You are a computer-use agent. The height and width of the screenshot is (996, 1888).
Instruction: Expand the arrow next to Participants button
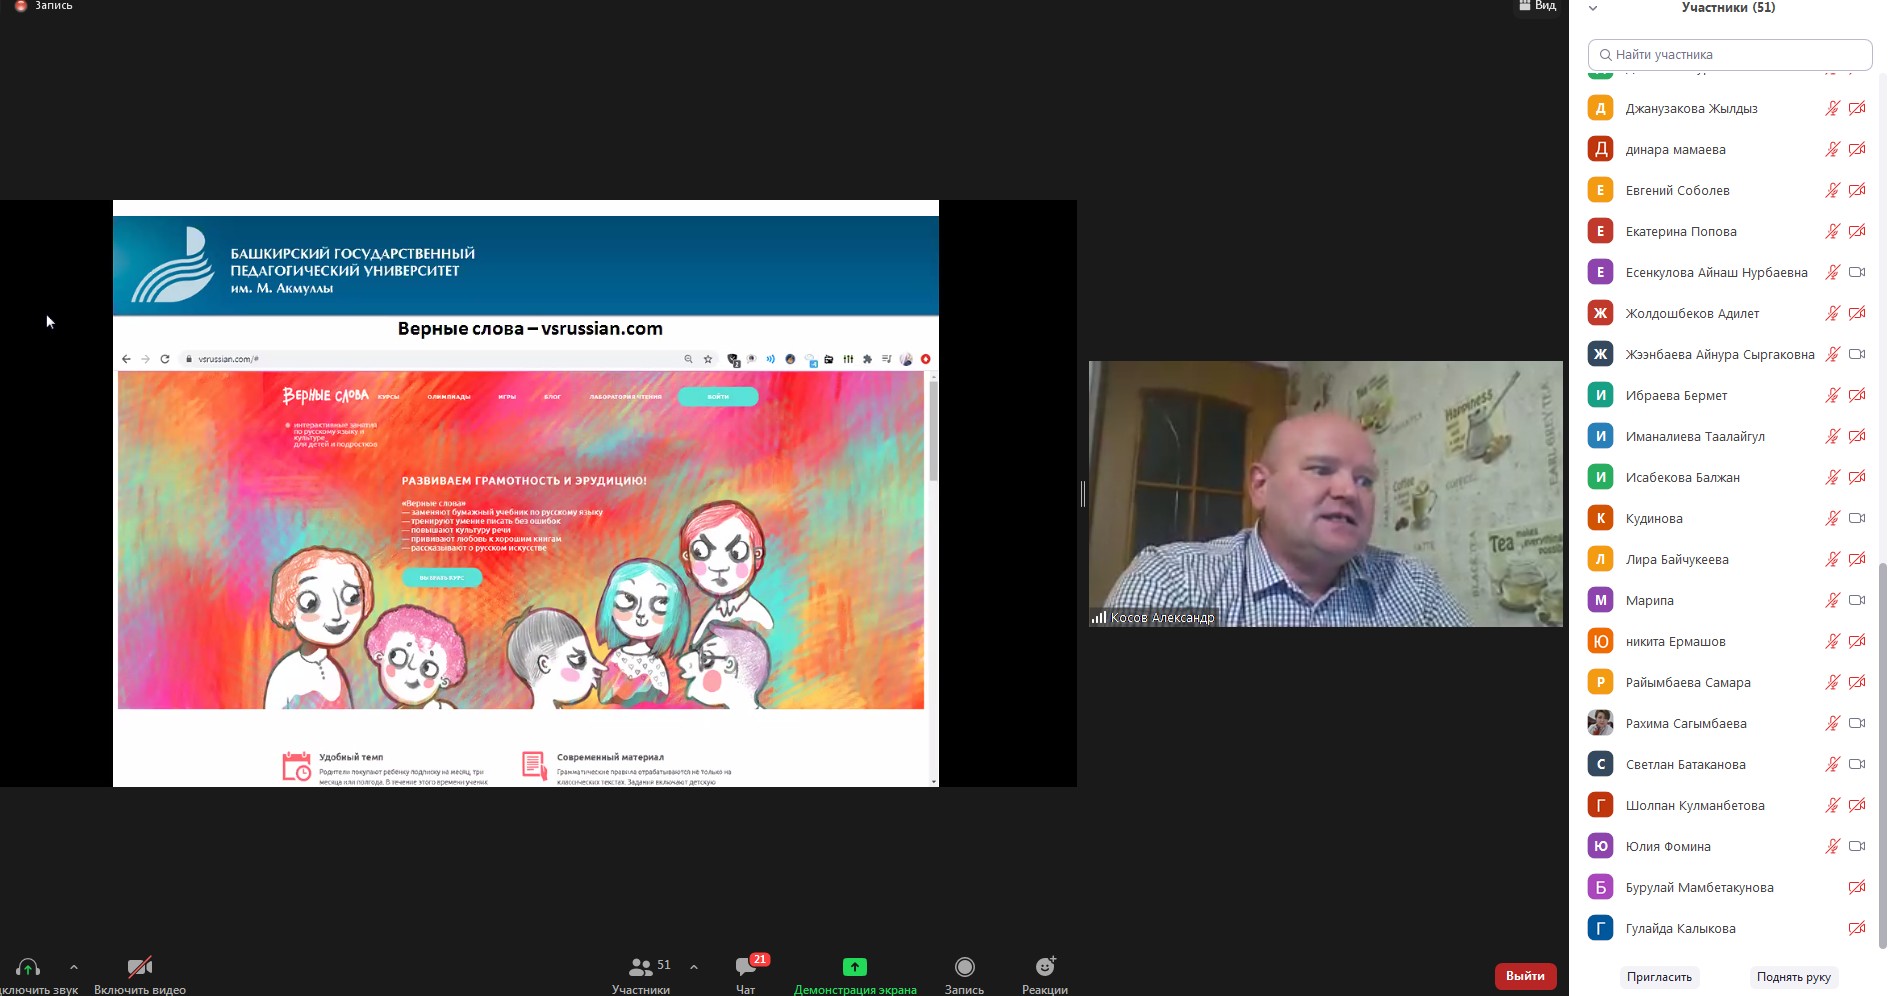(x=694, y=967)
